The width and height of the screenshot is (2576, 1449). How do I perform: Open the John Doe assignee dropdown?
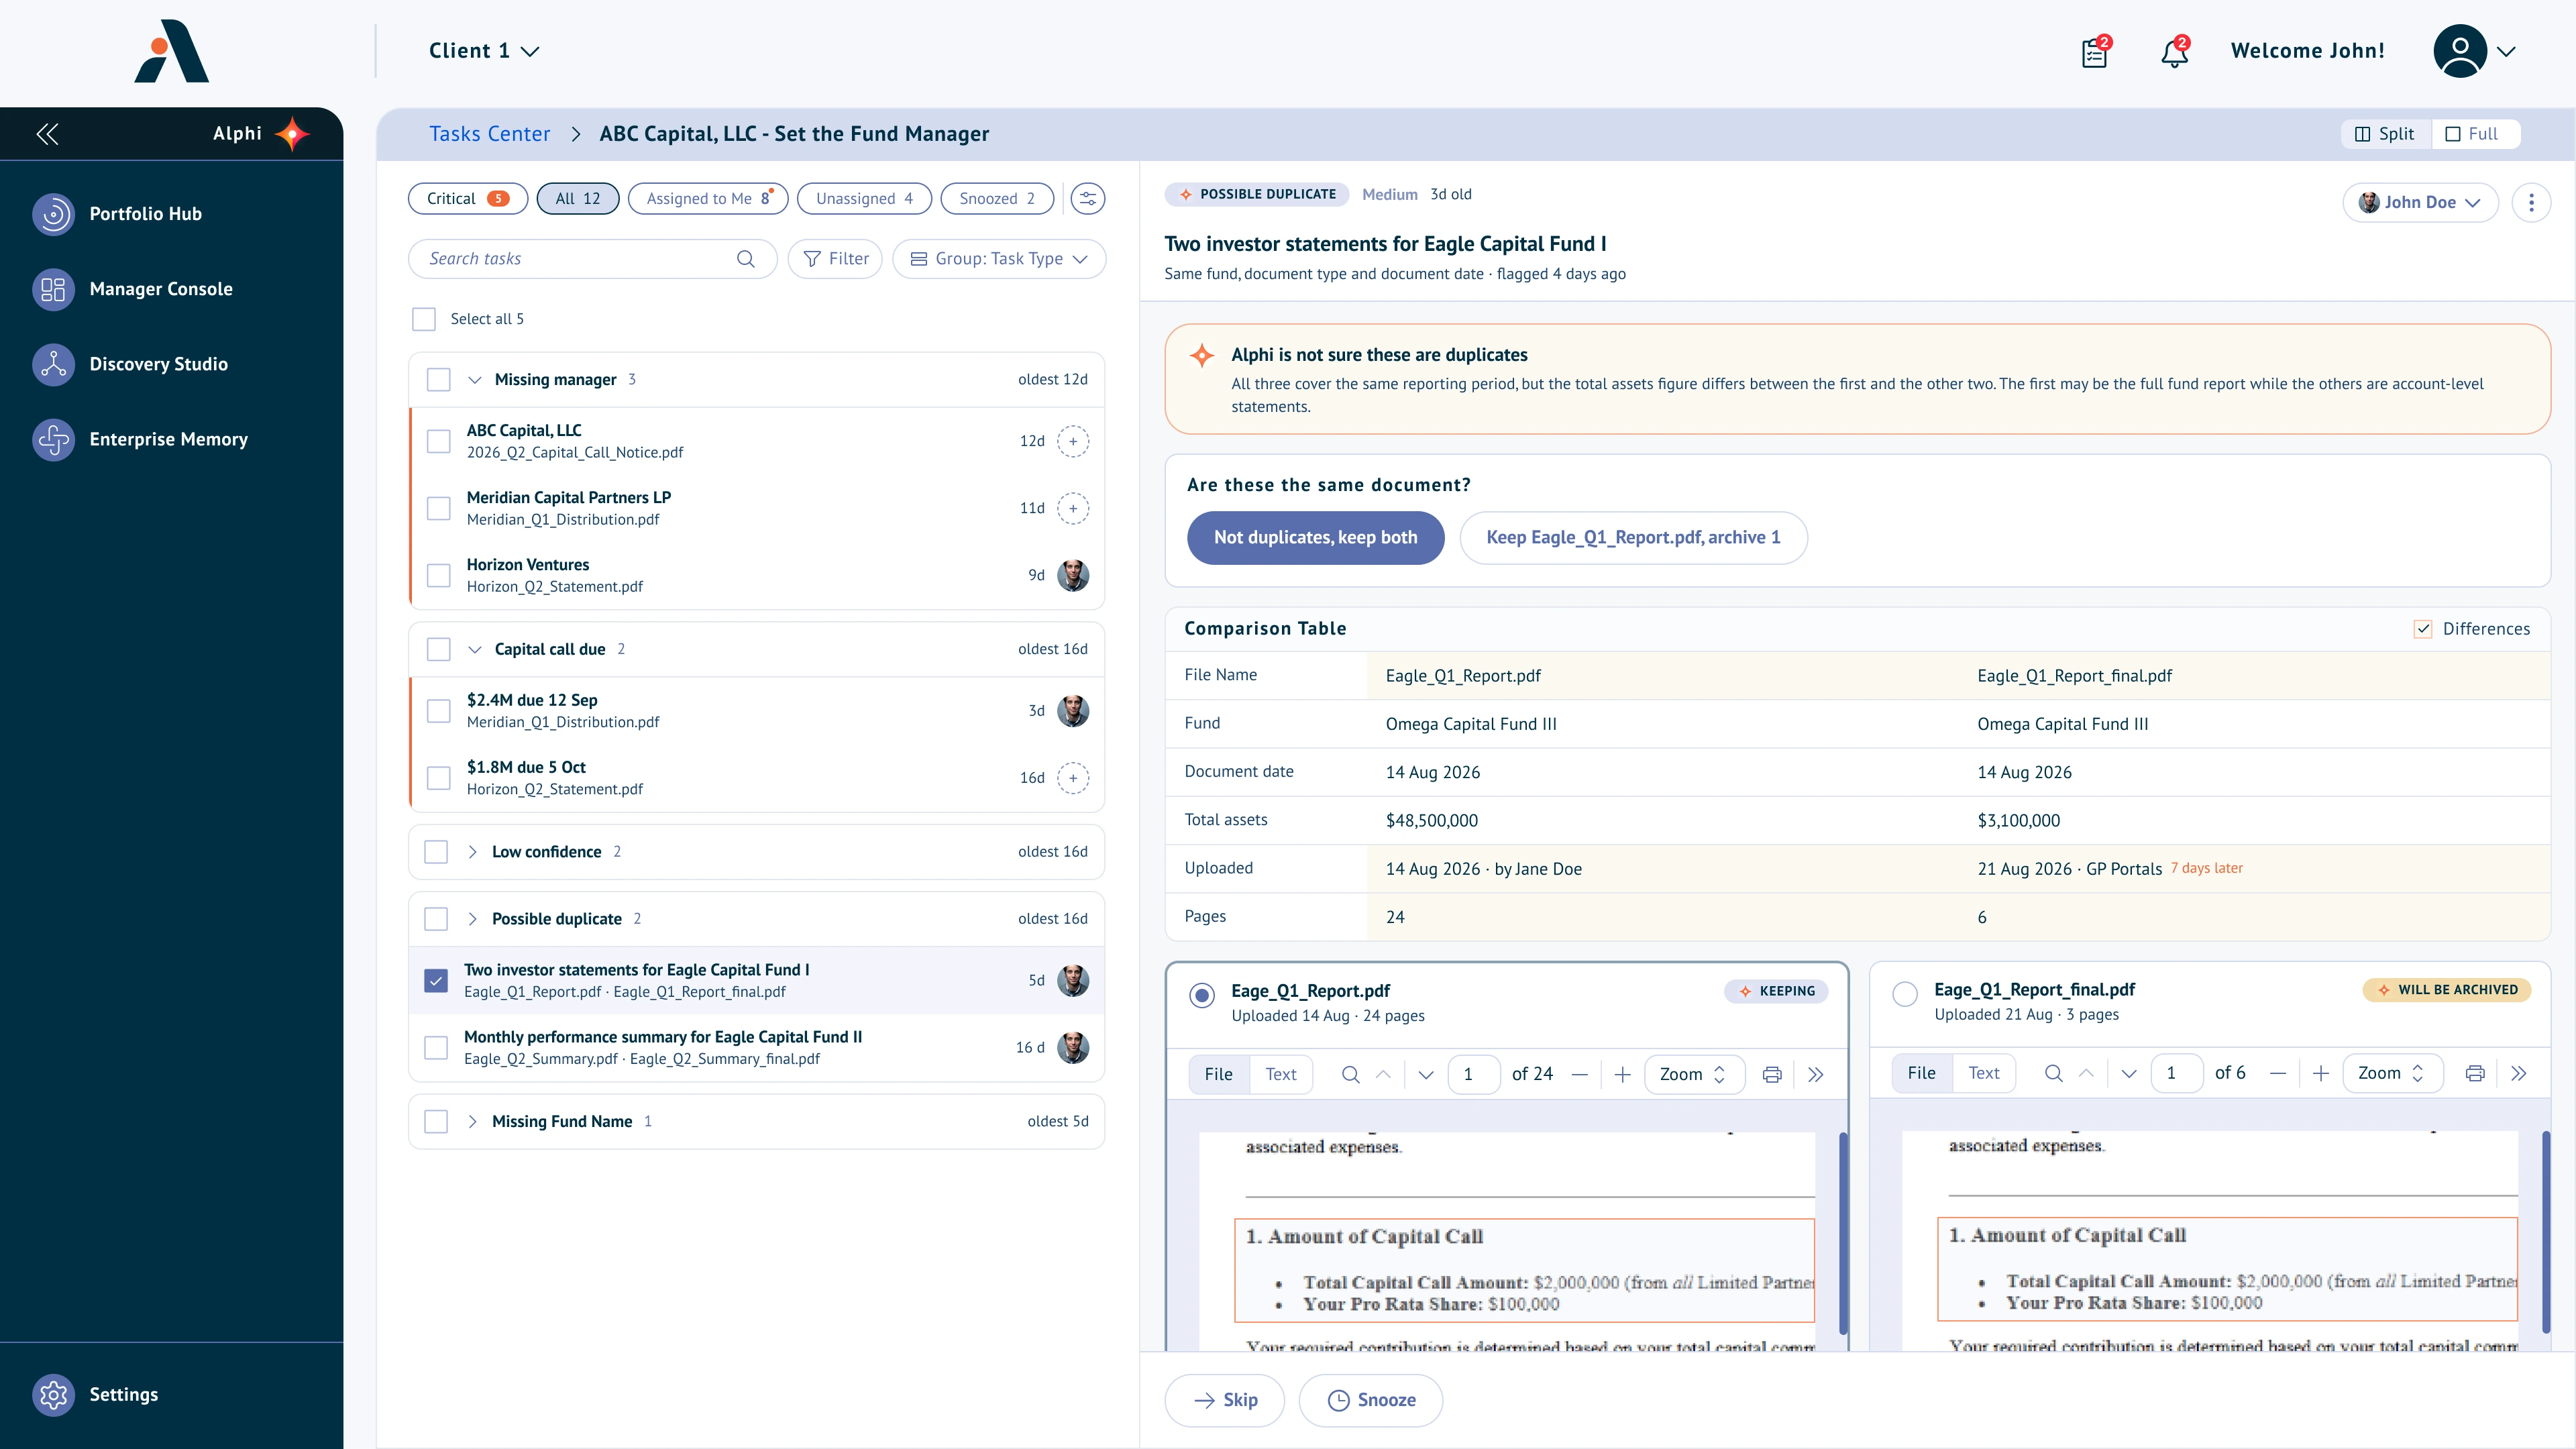[x=2420, y=203]
